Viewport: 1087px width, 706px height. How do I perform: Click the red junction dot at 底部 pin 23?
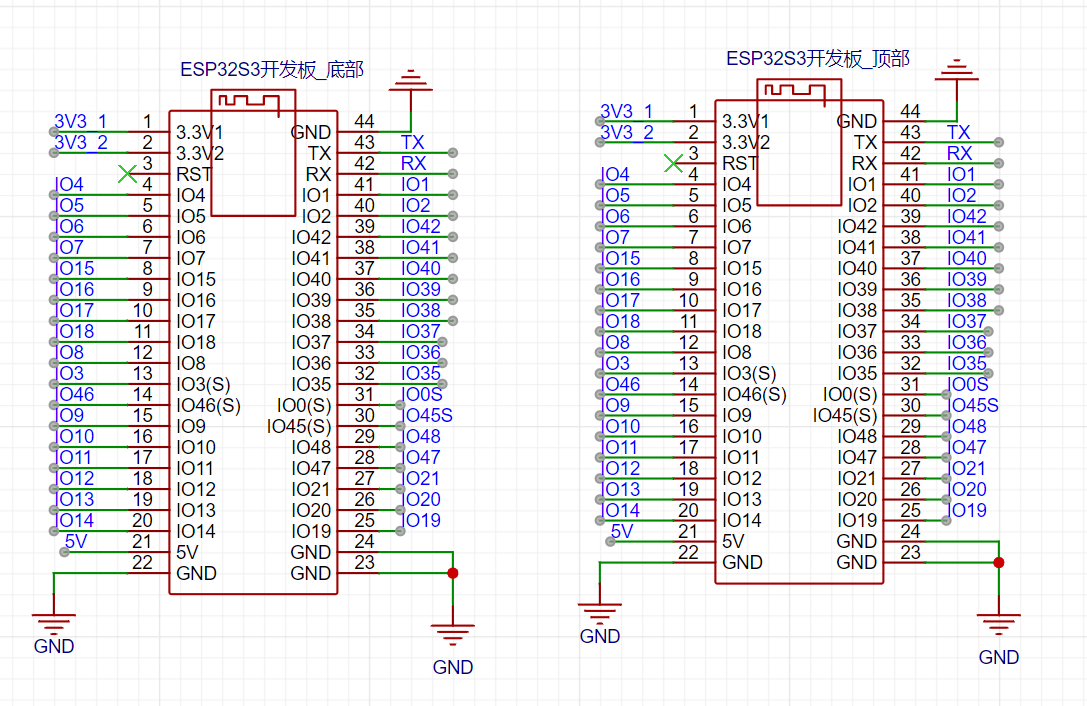click(x=453, y=573)
